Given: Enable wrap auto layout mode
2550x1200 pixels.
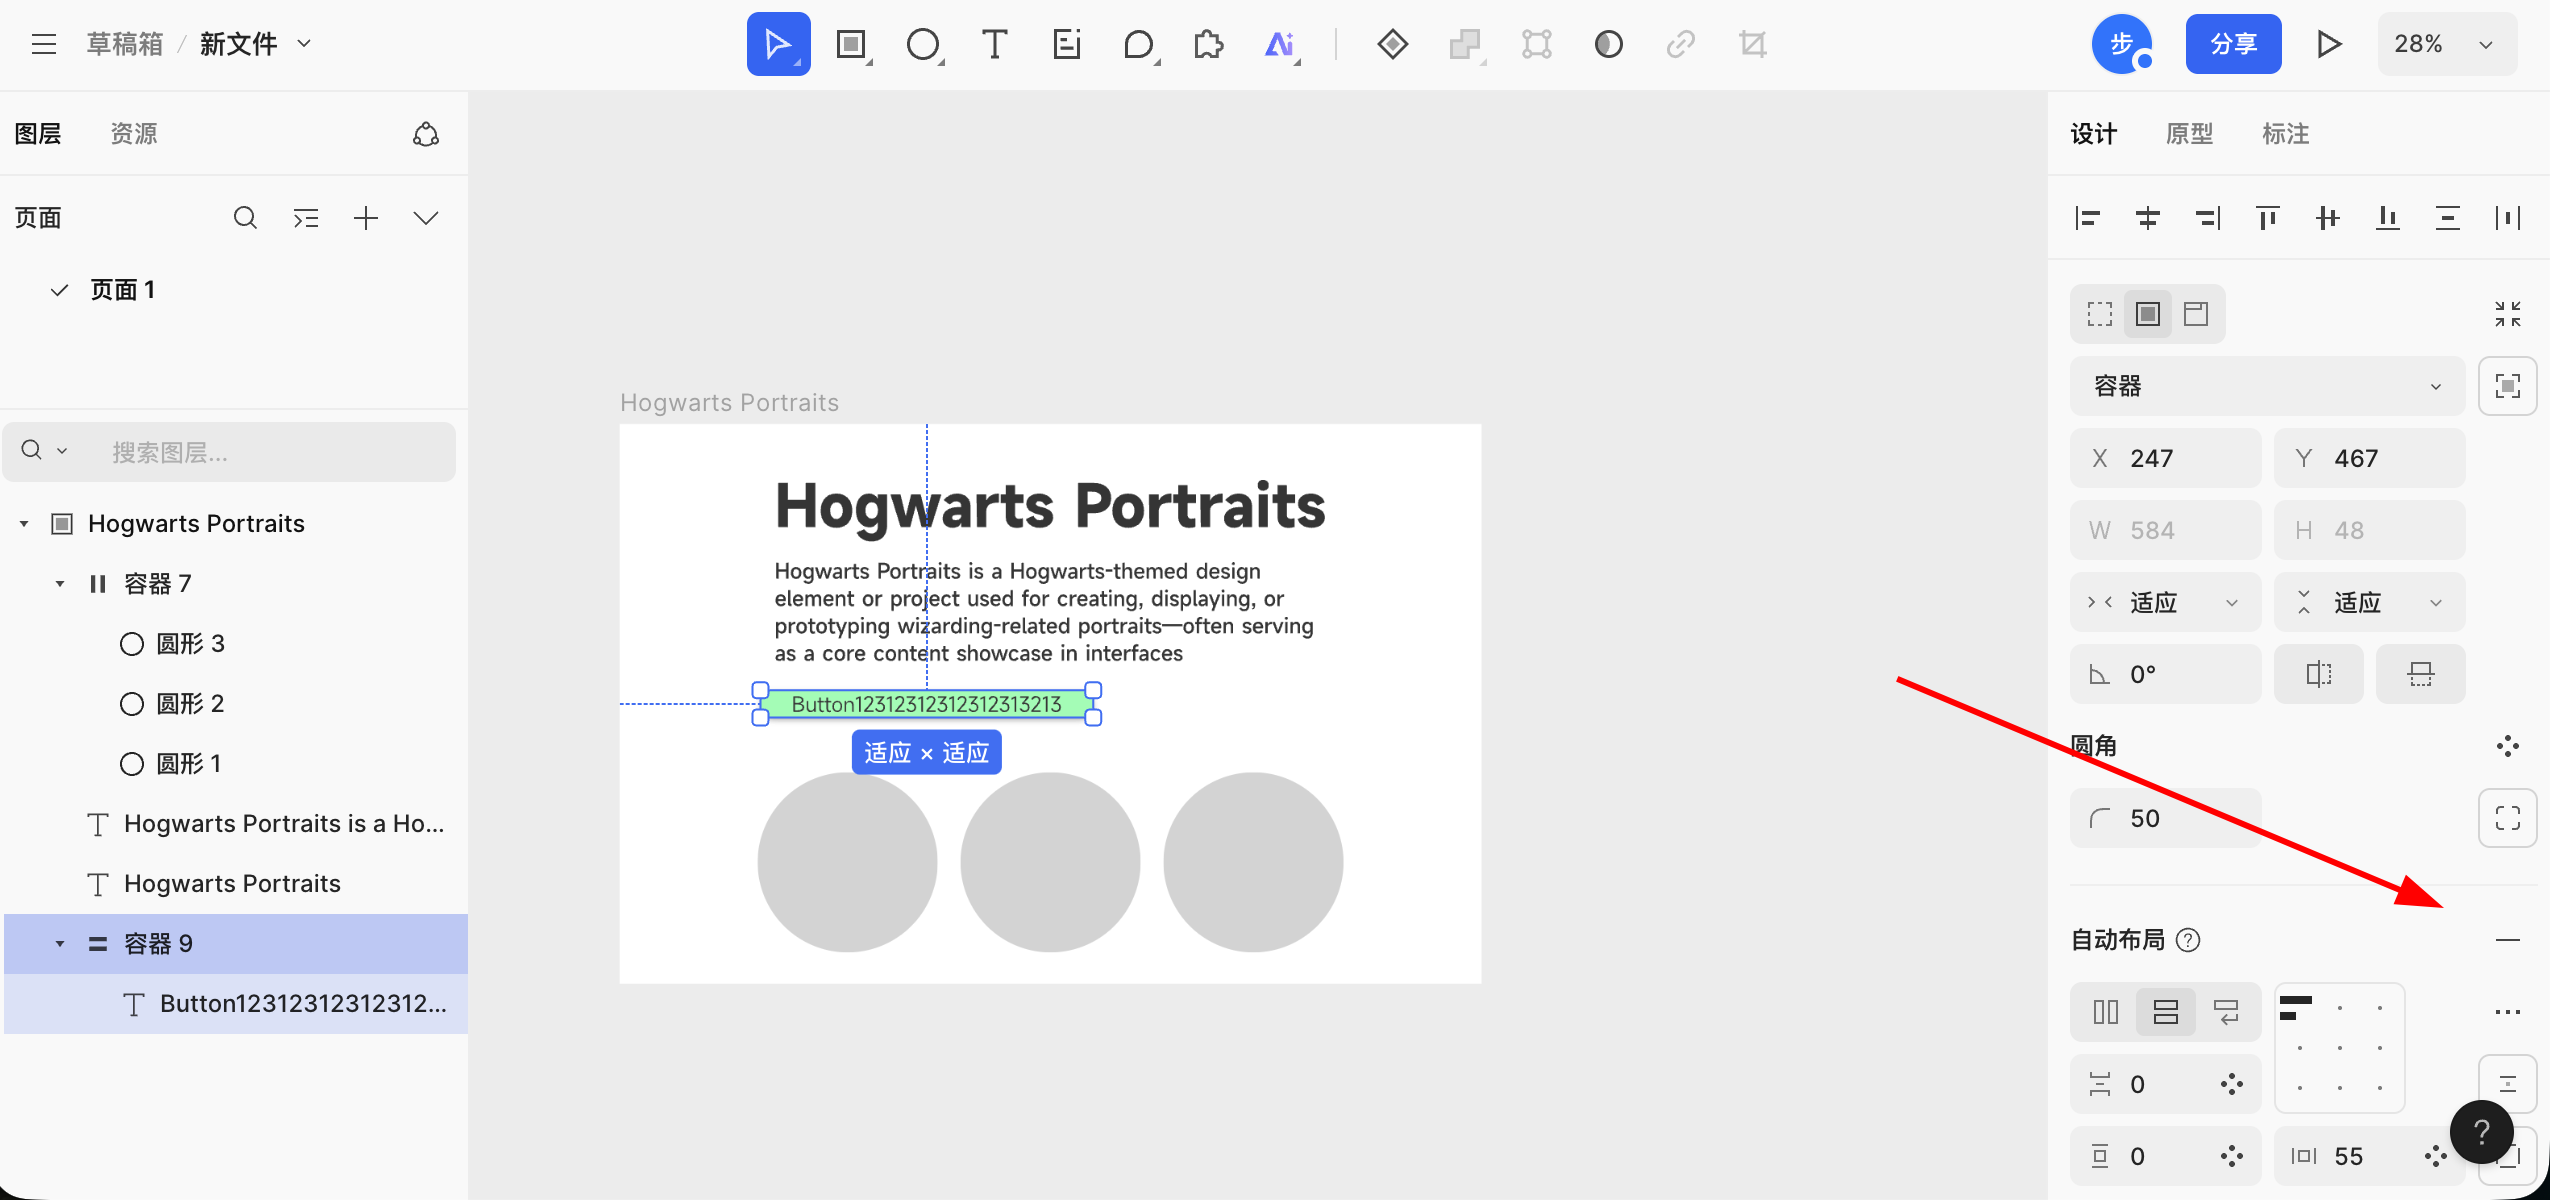Looking at the screenshot, I should click(x=2226, y=1012).
